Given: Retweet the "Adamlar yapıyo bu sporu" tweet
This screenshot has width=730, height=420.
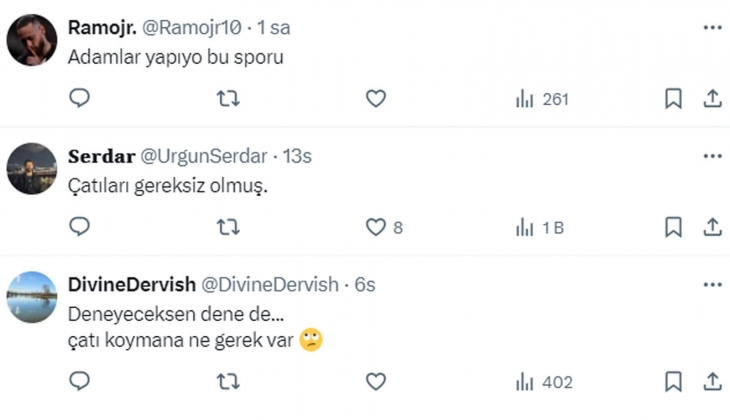Looking at the screenshot, I should point(228,99).
